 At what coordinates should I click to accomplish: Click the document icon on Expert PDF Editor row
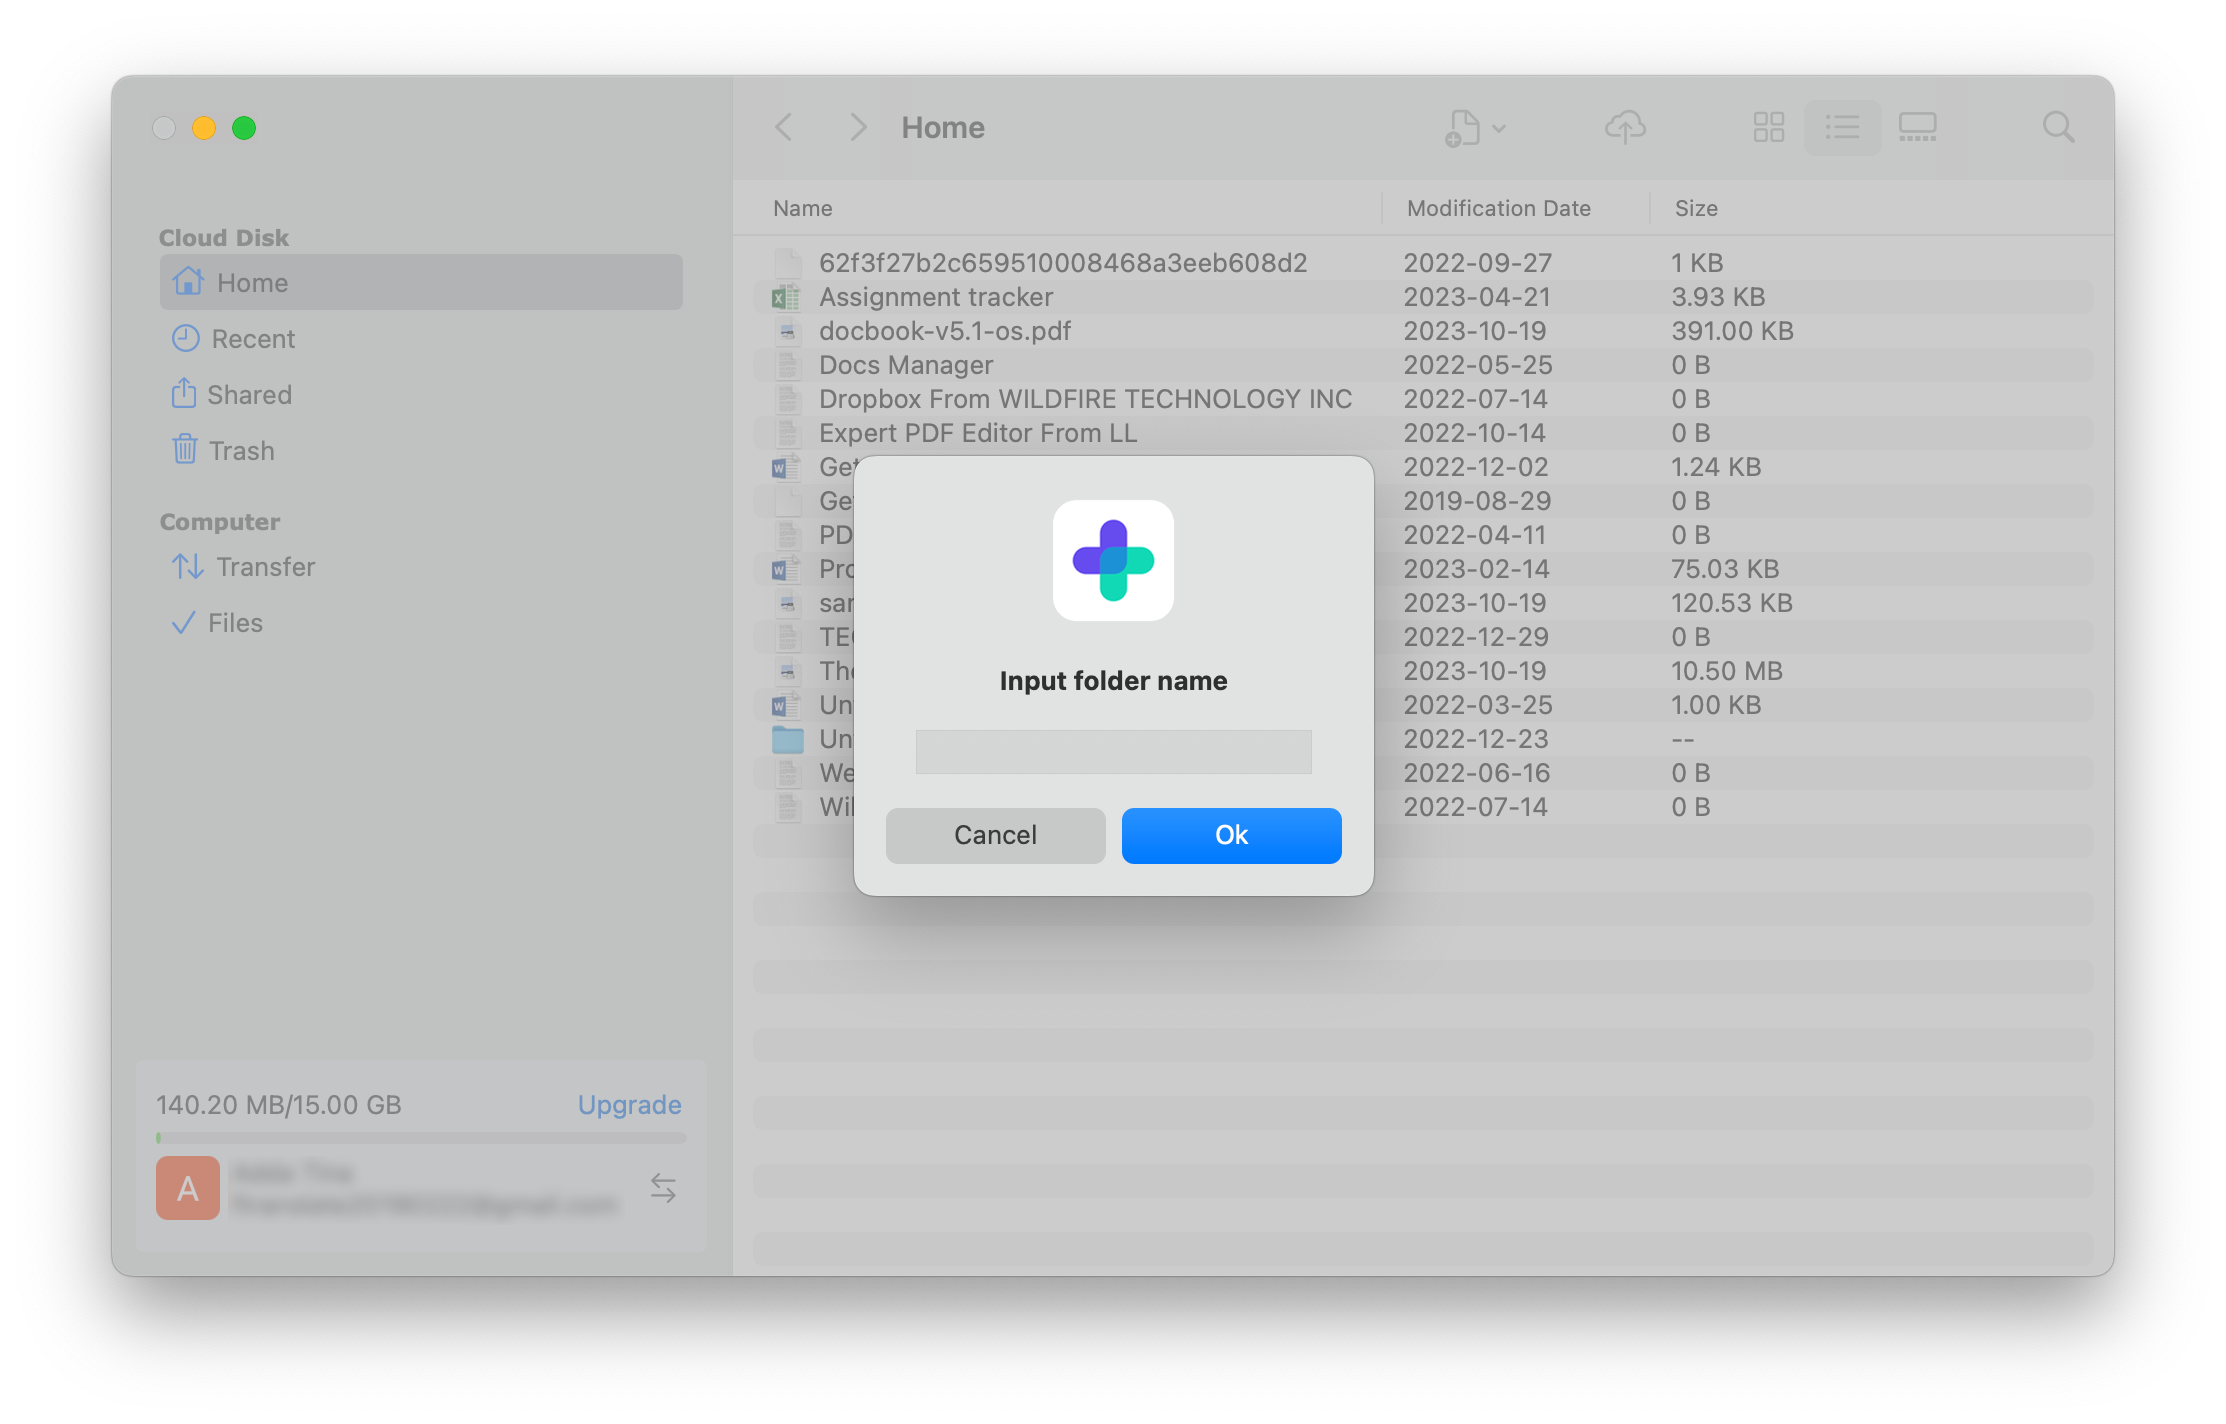(787, 433)
